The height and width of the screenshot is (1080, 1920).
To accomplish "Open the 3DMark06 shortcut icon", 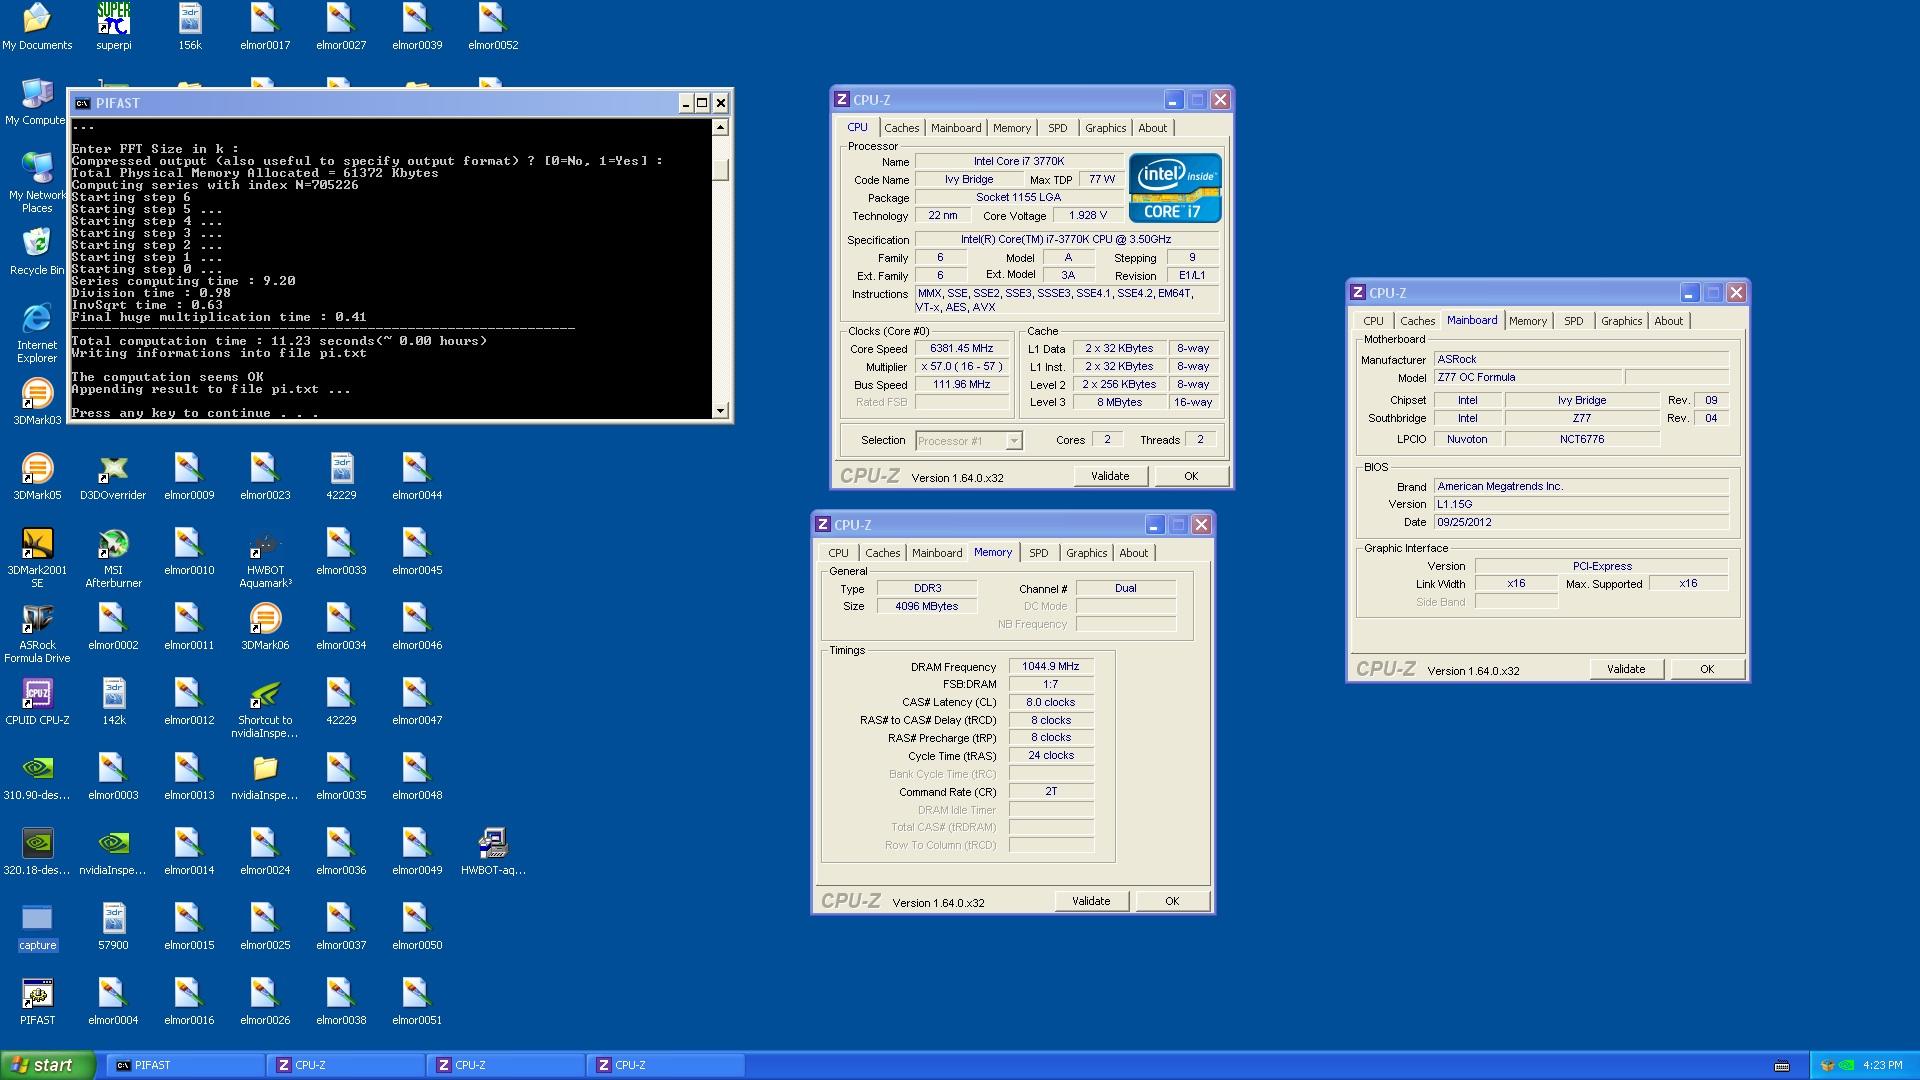I will point(265,627).
